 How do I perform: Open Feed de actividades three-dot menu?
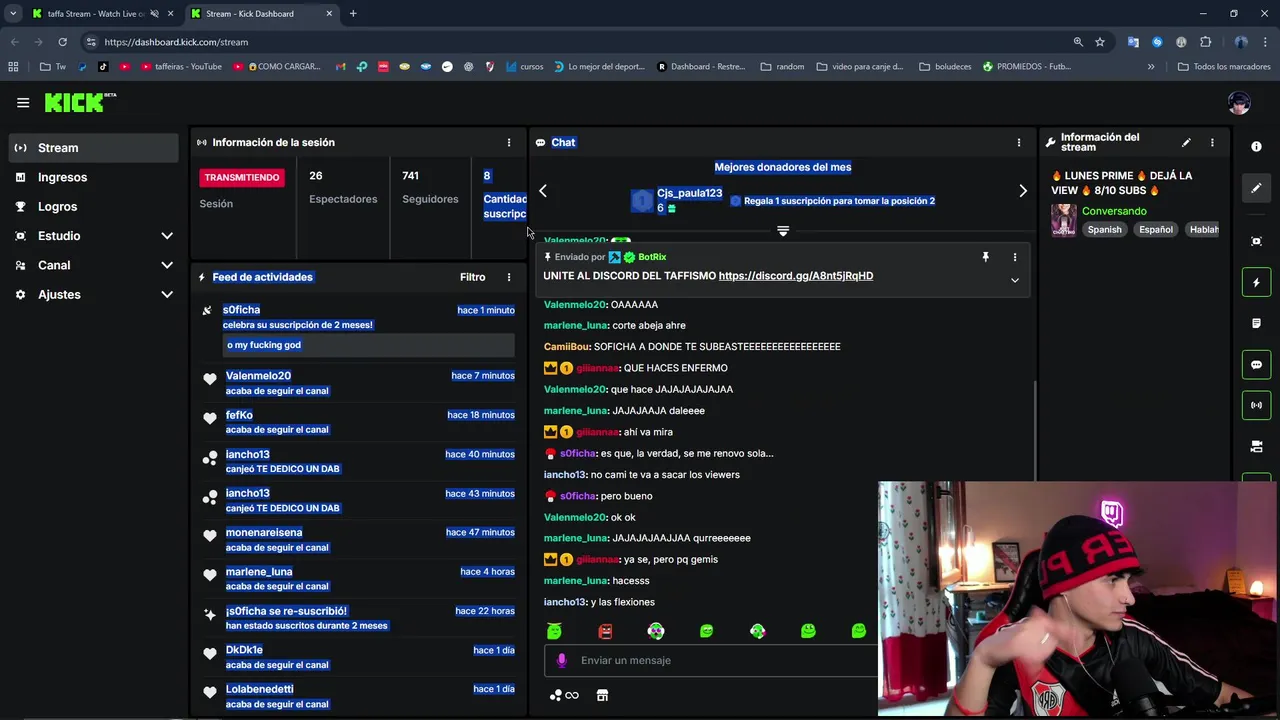coord(508,277)
